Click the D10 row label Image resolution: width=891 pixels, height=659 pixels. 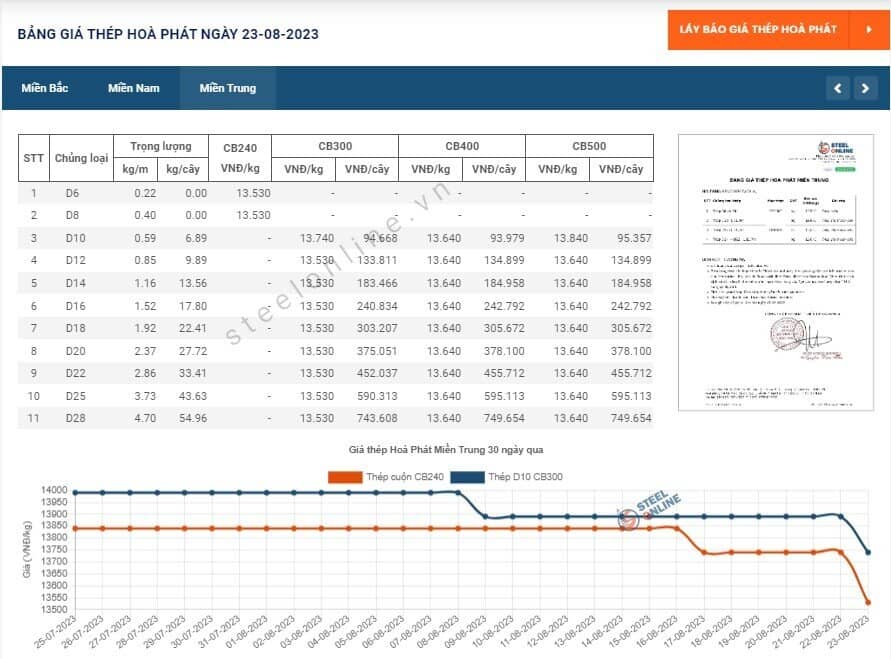76,238
